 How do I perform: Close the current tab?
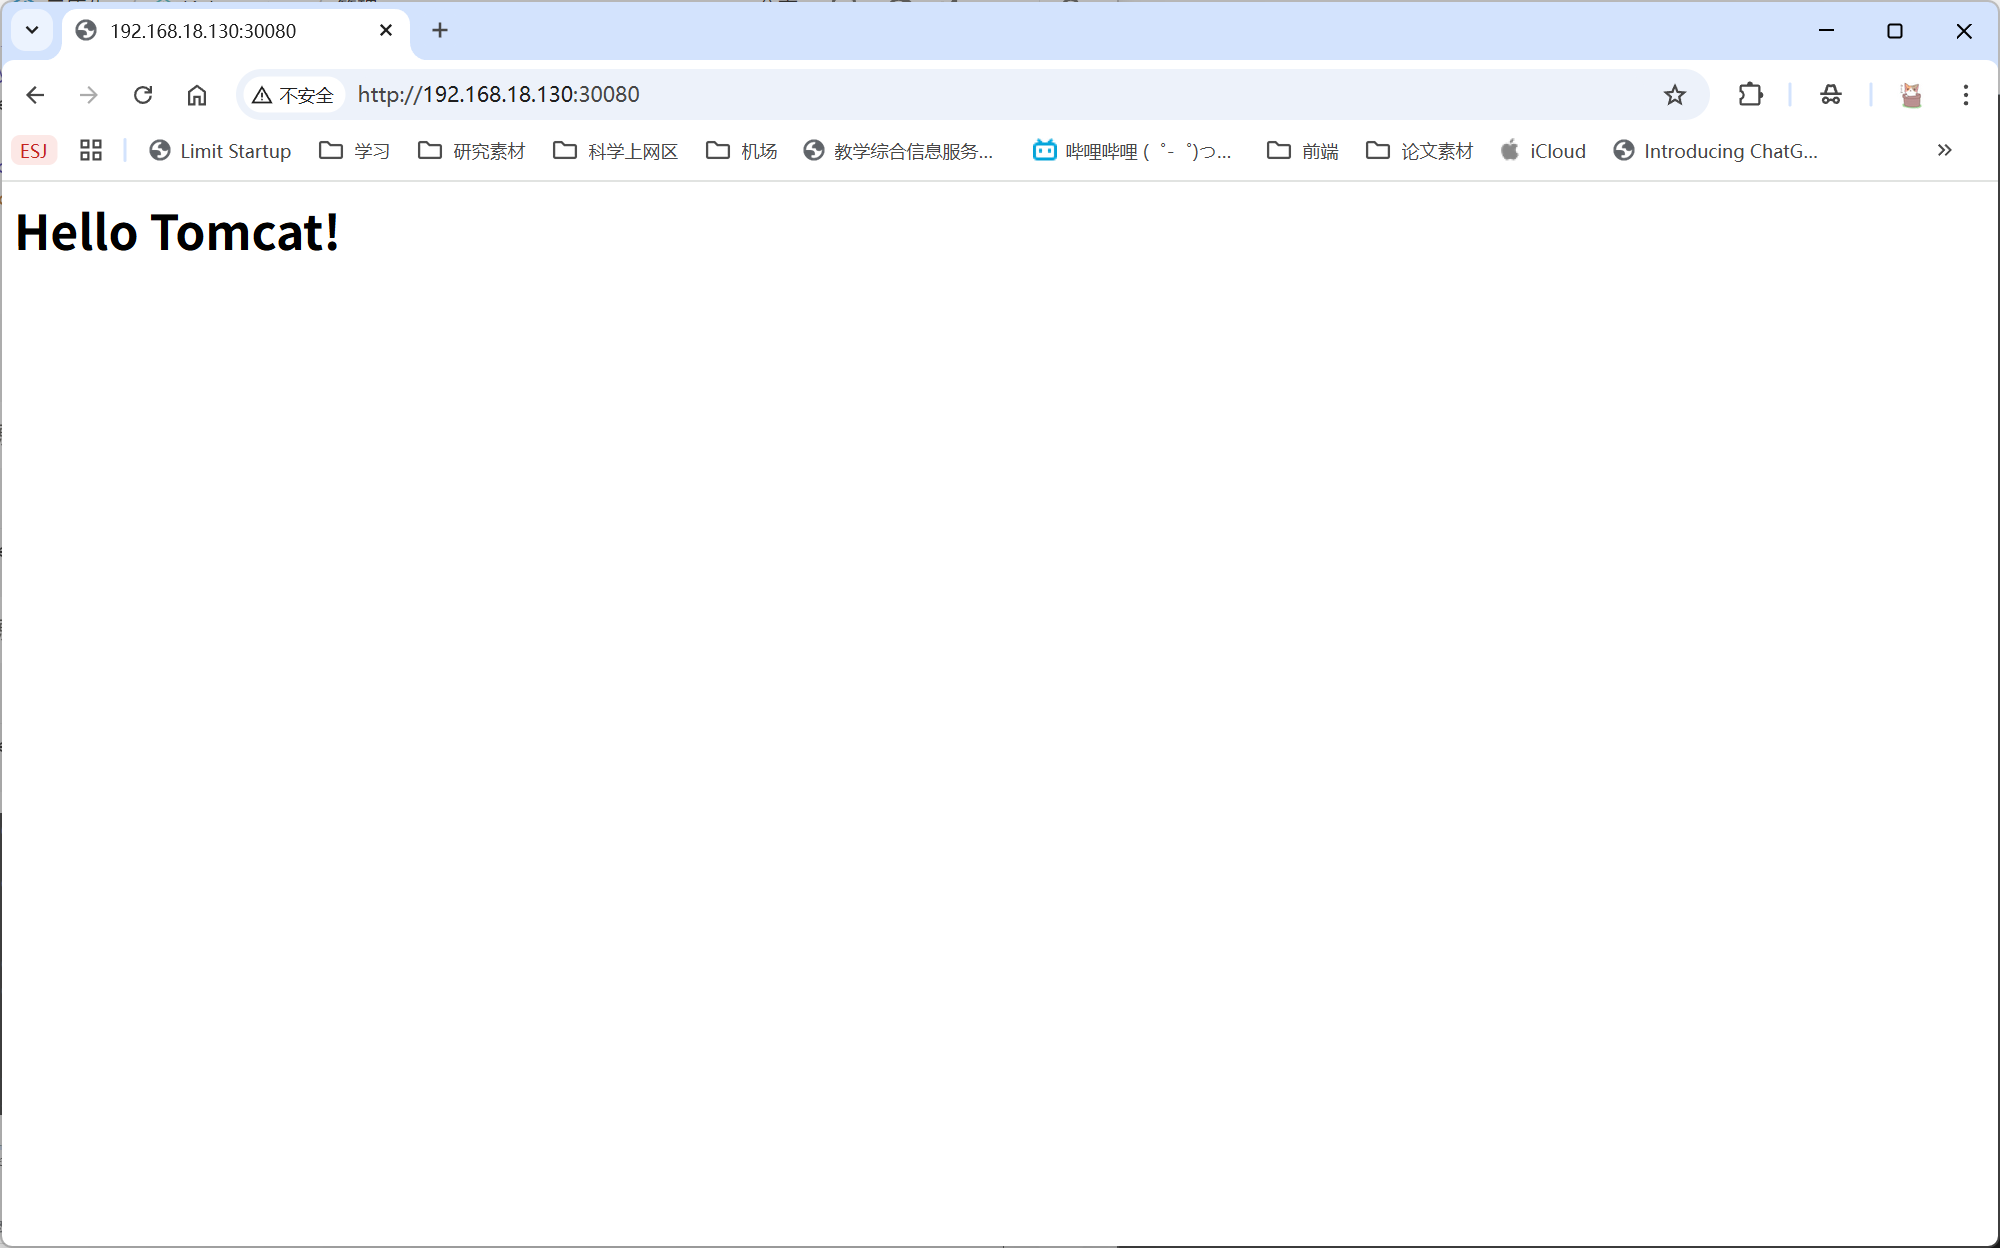coord(386,31)
